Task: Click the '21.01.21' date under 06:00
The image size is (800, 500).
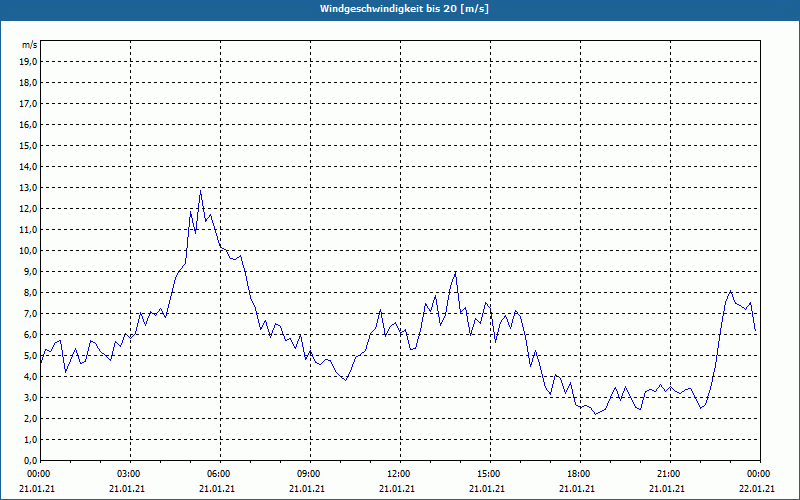Action: [x=217, y=488]
